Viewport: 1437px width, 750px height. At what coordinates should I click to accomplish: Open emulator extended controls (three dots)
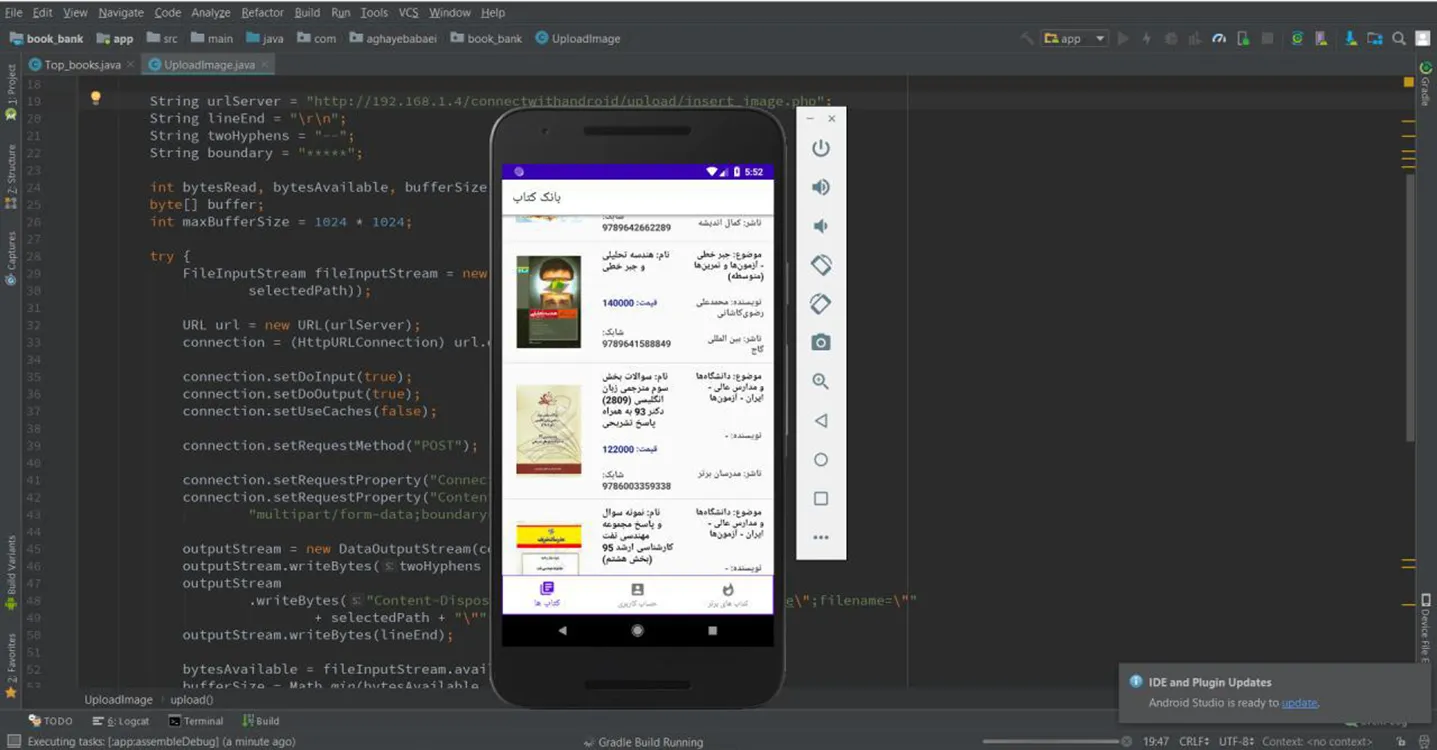click(820, 537)
